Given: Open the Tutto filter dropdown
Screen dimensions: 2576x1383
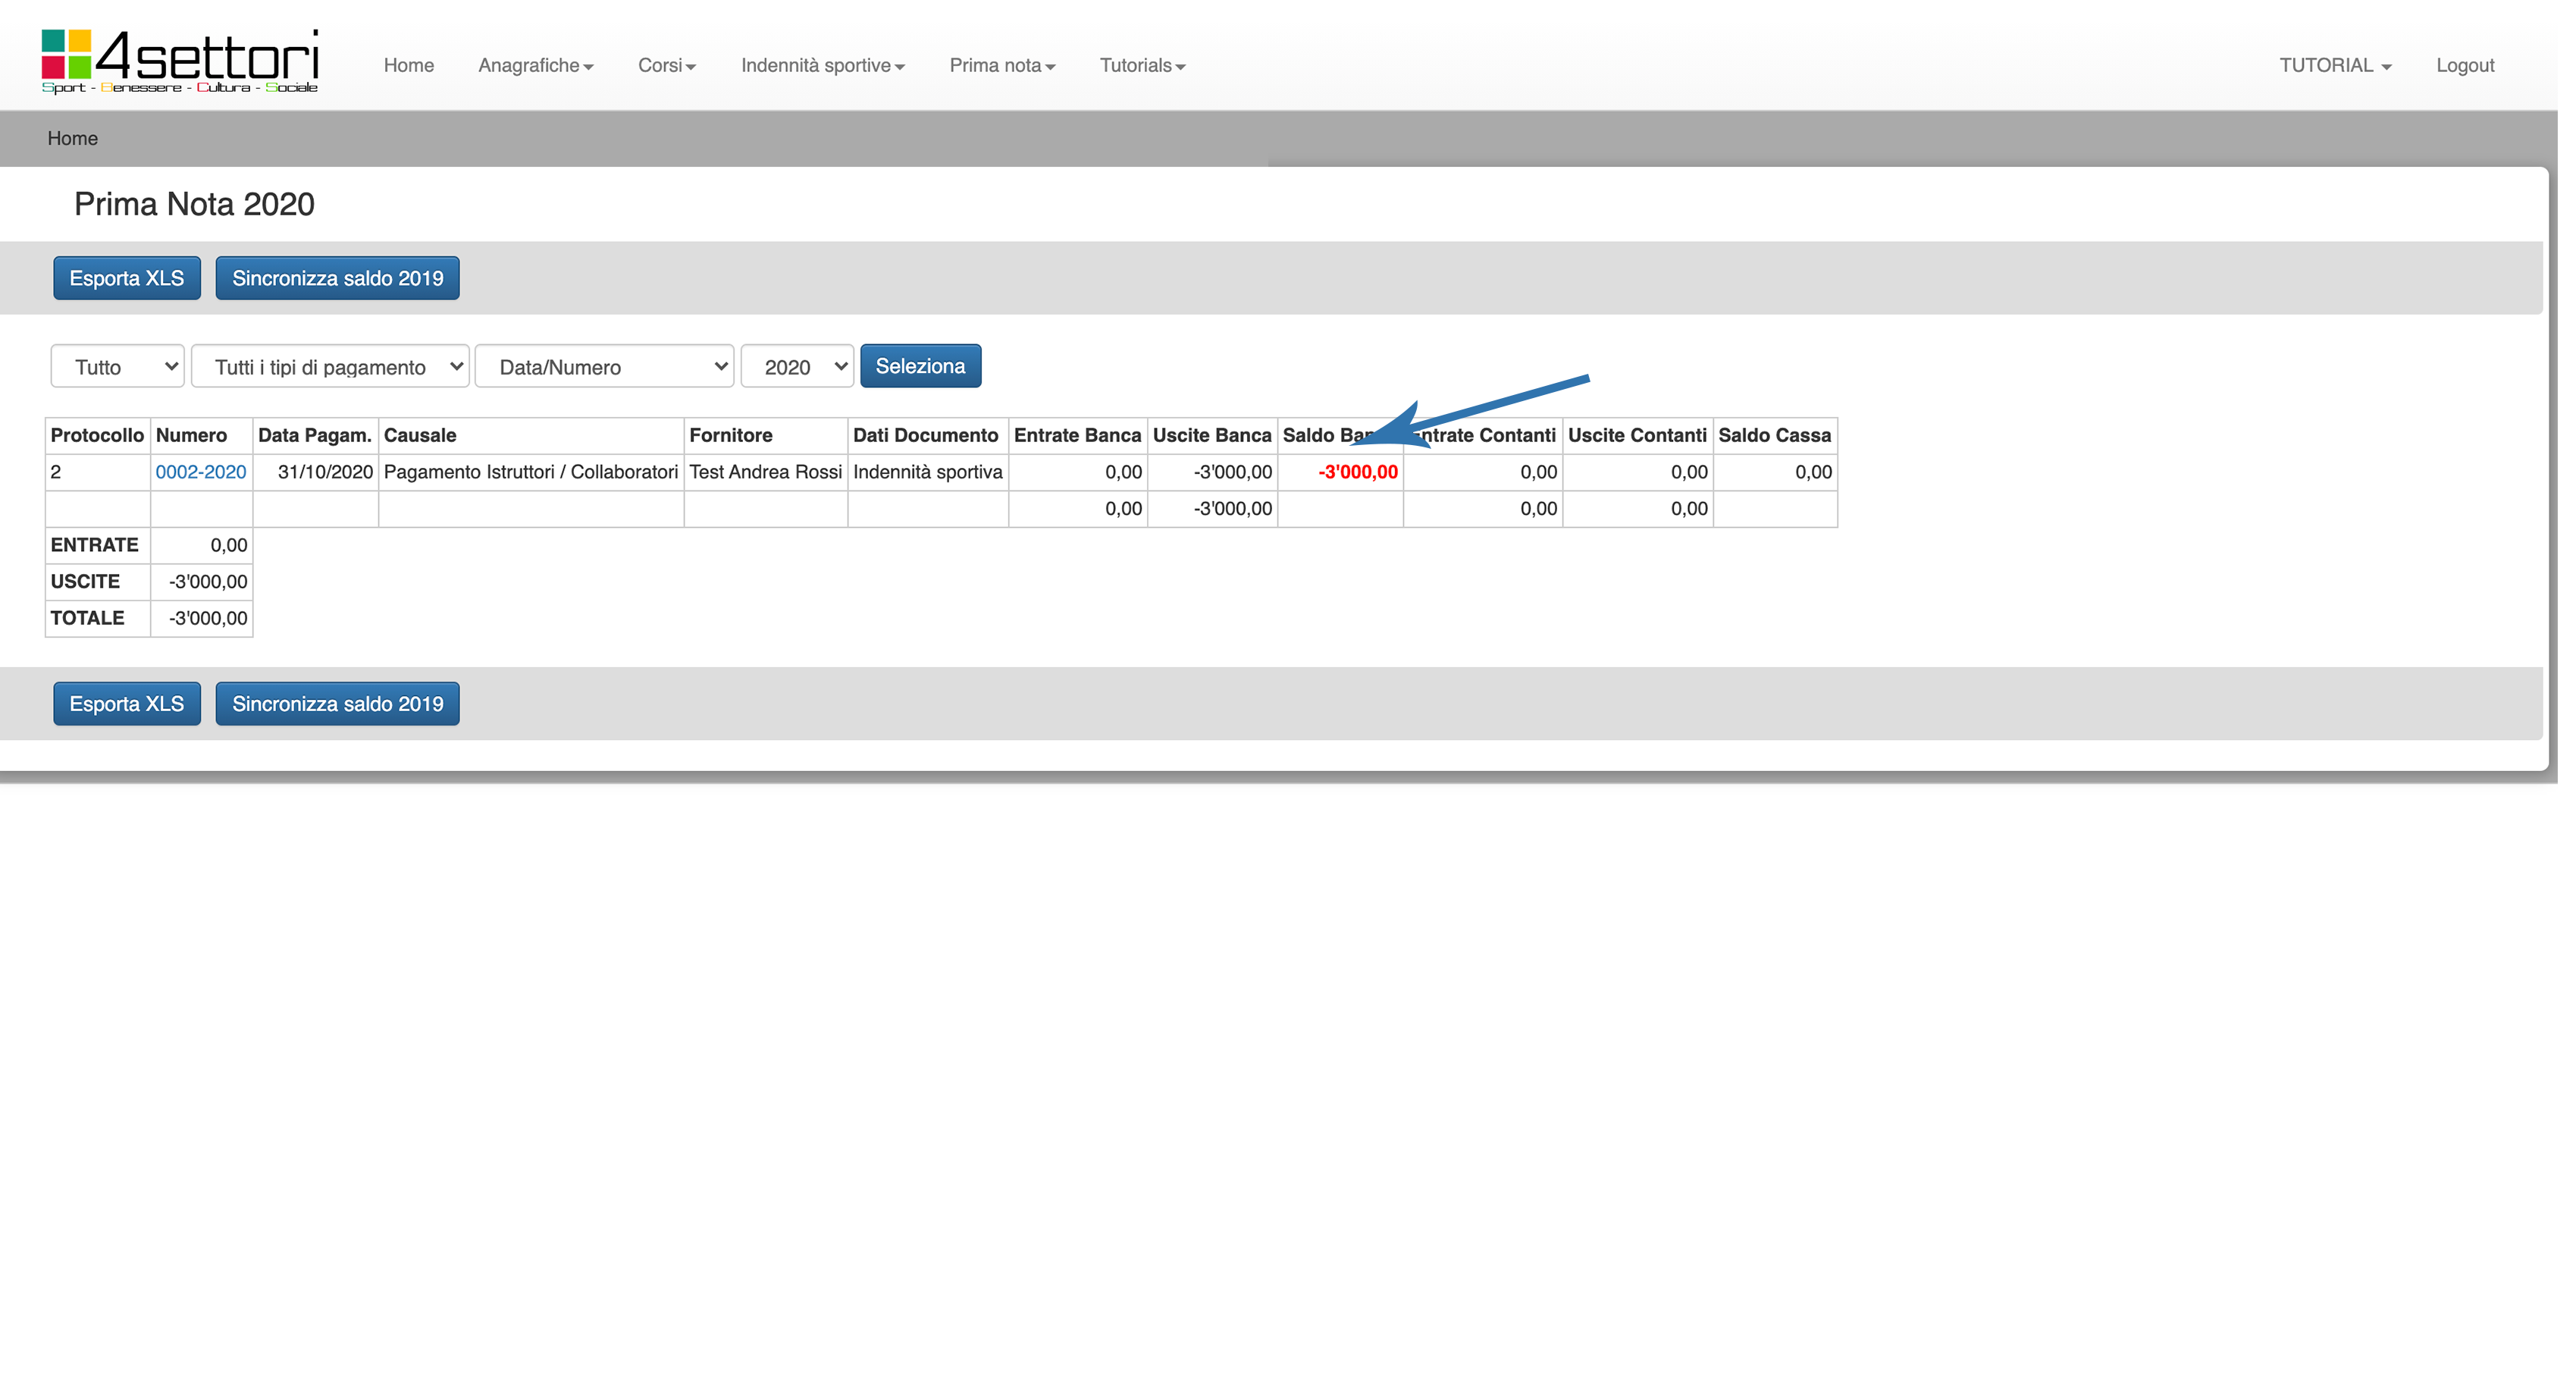Looking at the screenshot, I should click(x=117, y=367).
